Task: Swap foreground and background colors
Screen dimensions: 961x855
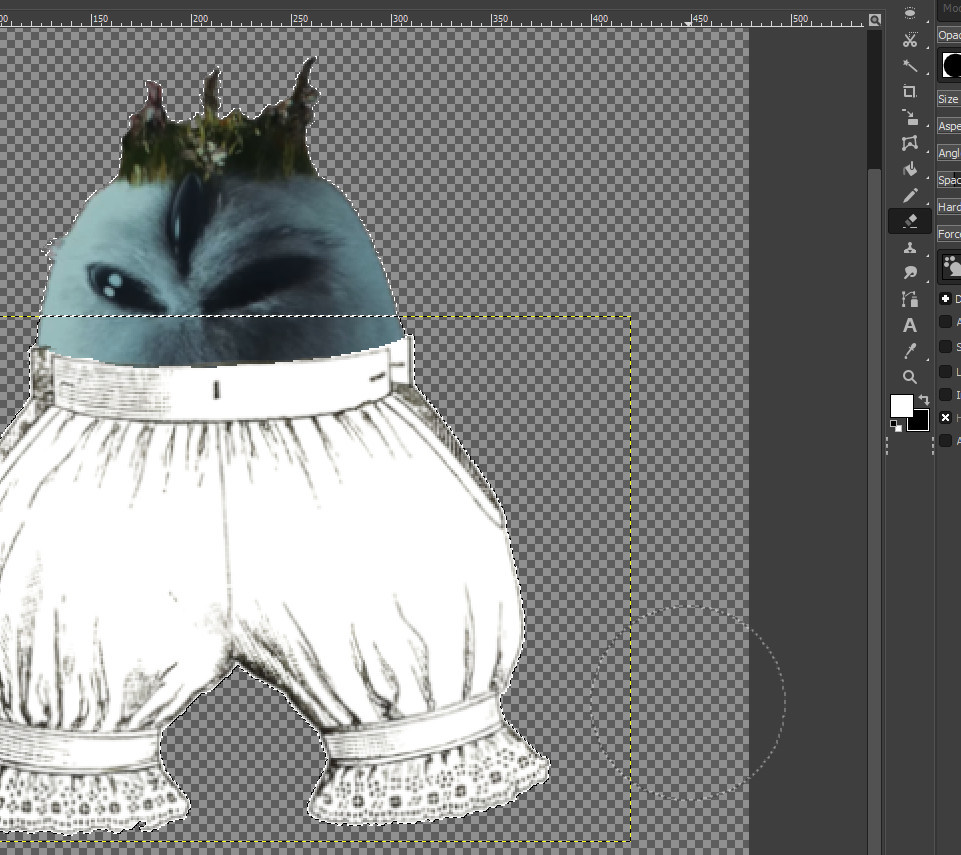Action: click(924, 400)
